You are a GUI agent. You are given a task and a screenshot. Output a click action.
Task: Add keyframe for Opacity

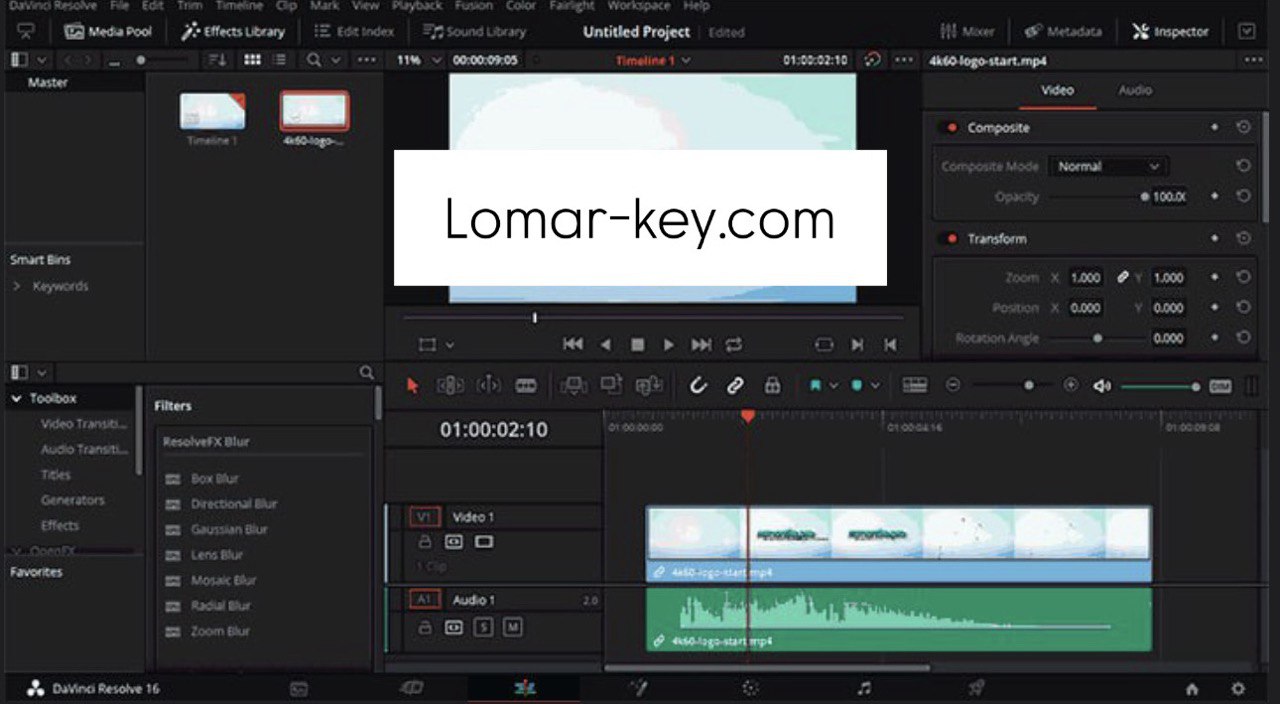1215,197
